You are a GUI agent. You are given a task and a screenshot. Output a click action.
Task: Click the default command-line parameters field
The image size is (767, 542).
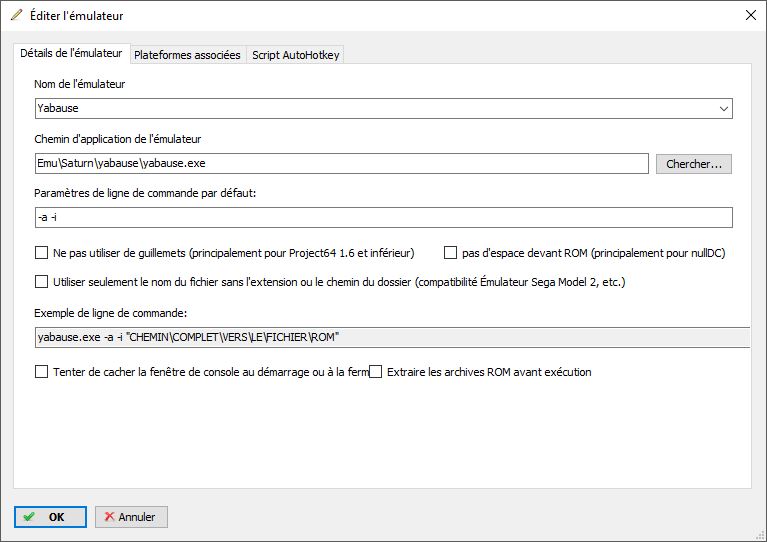[x=384, y=217]
